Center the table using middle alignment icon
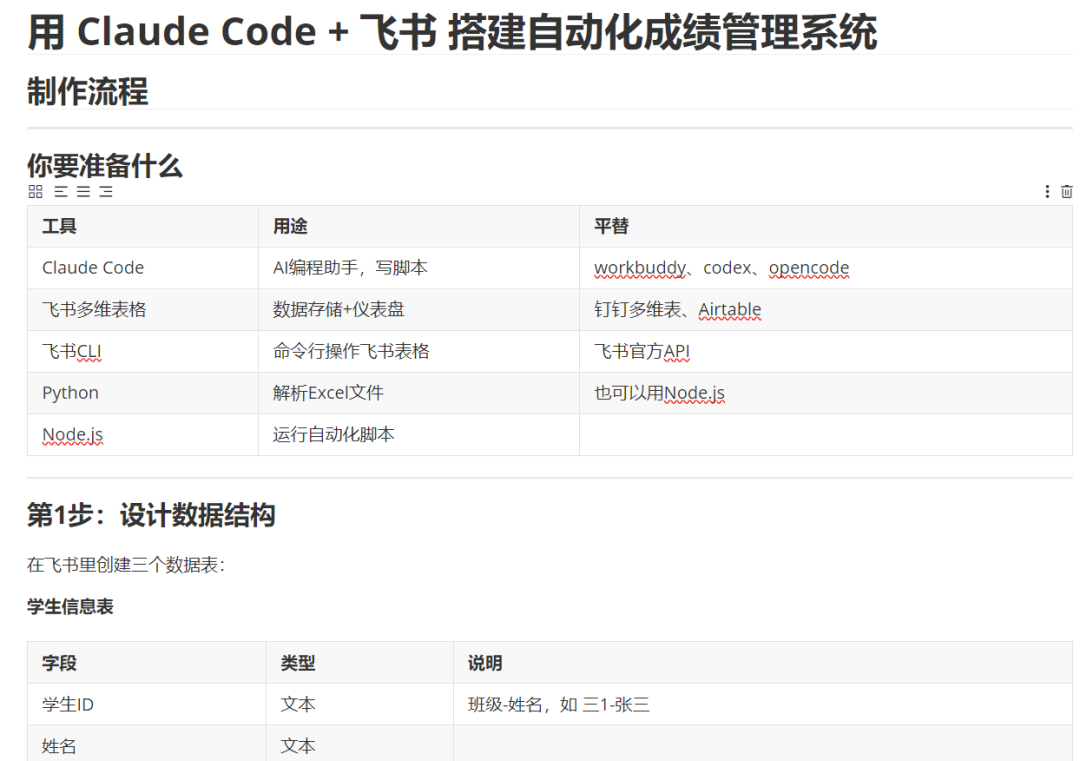 pyautogui.click(x=83, y=191)
